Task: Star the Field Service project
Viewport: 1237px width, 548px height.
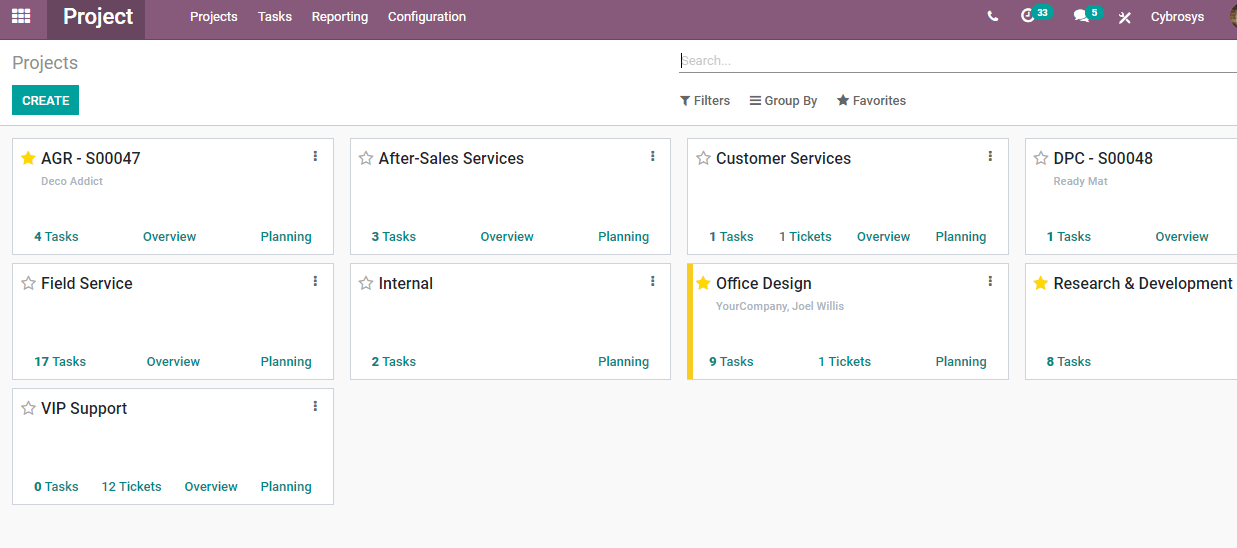Action: click(28, 283)
